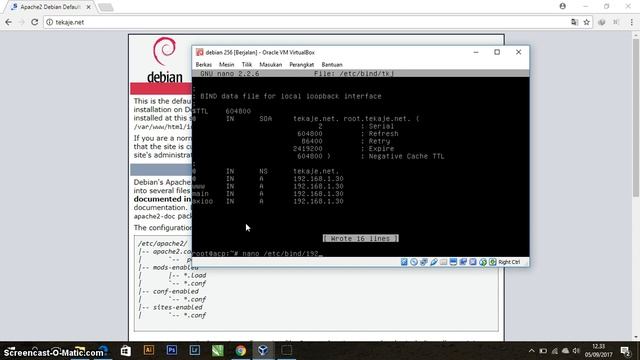Open Windows Store from the taskbar
The height and width of the screenshot is (360, 640).
(125, 351)
